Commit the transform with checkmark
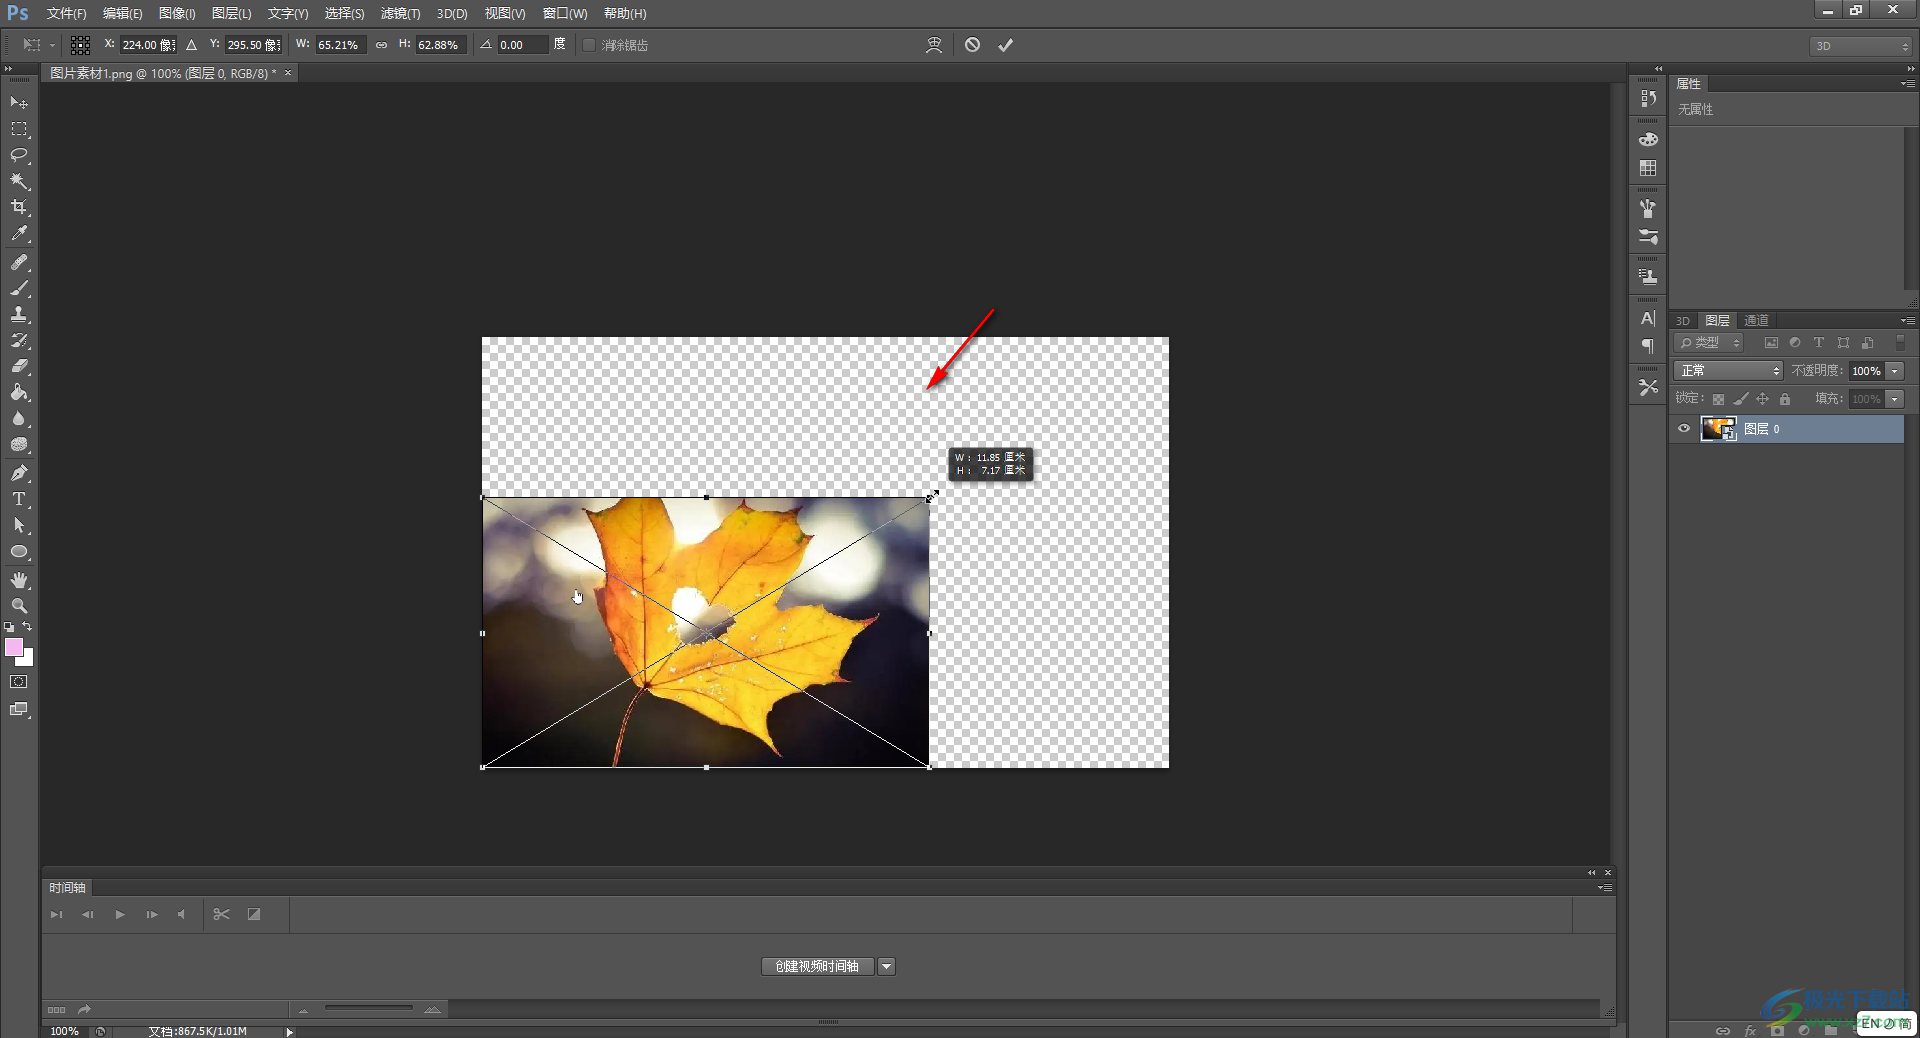The width and height of the screenshot is (1920, 1038). [1005, 45]
